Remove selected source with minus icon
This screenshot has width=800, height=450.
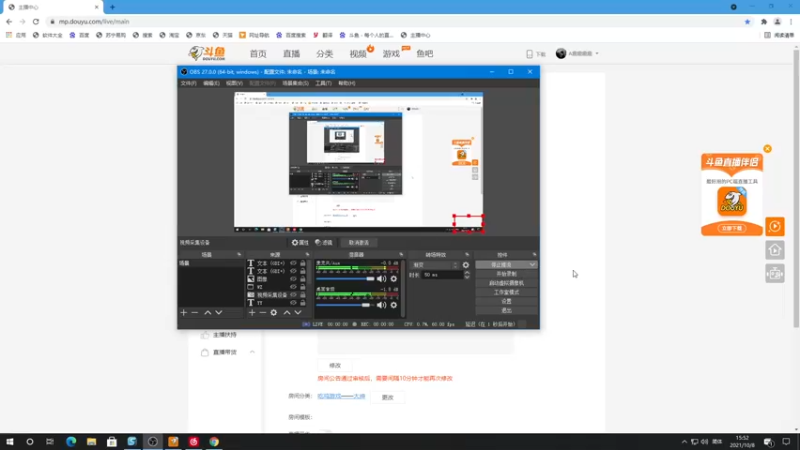tap(263, 312)
